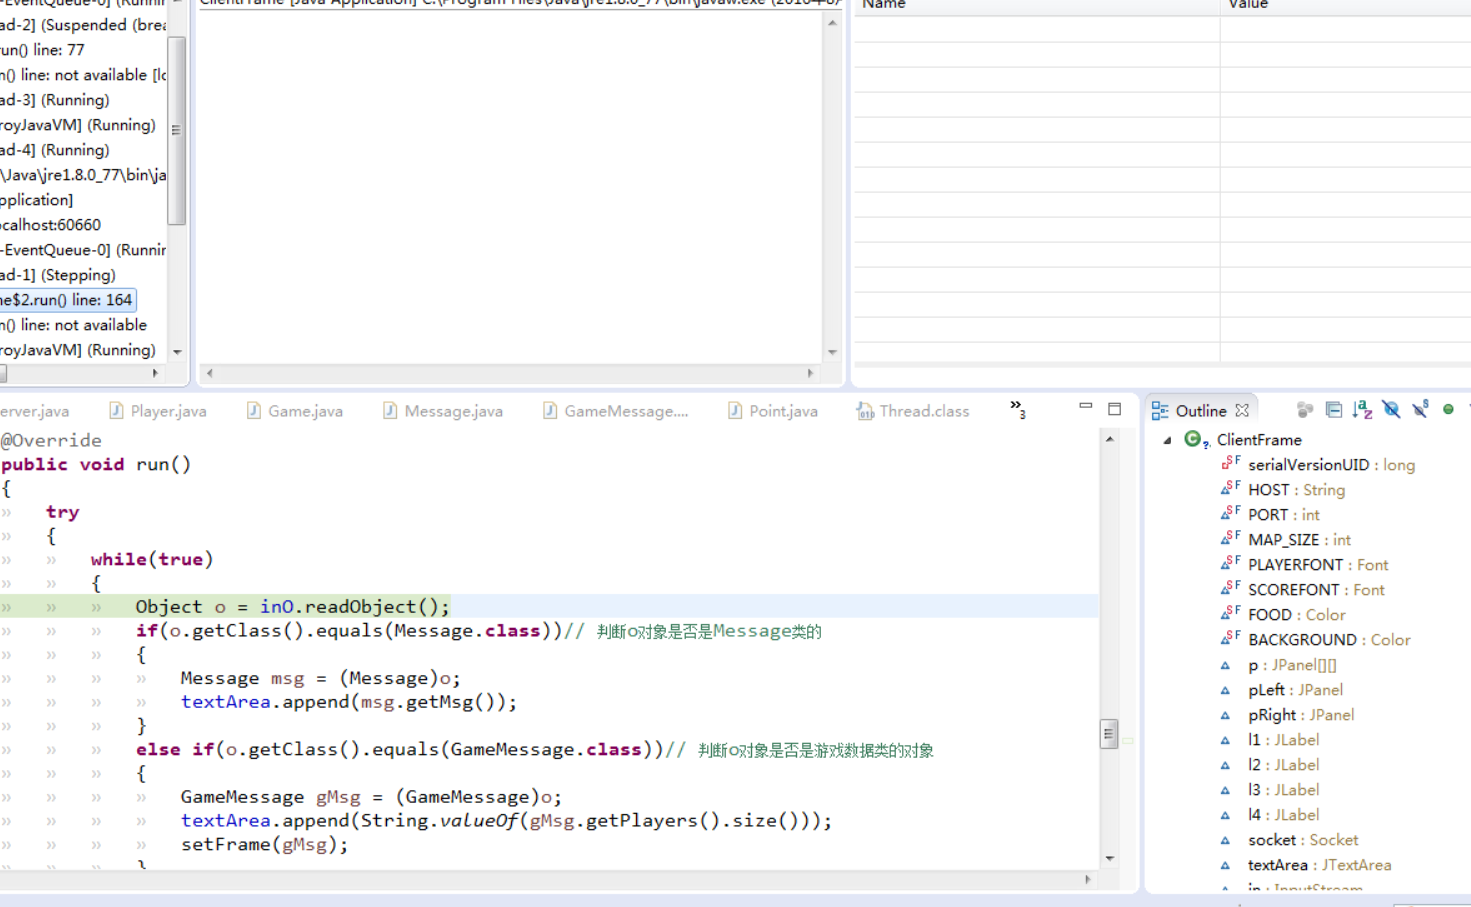Switch to Thread.class tab

(x=913, y=411)
